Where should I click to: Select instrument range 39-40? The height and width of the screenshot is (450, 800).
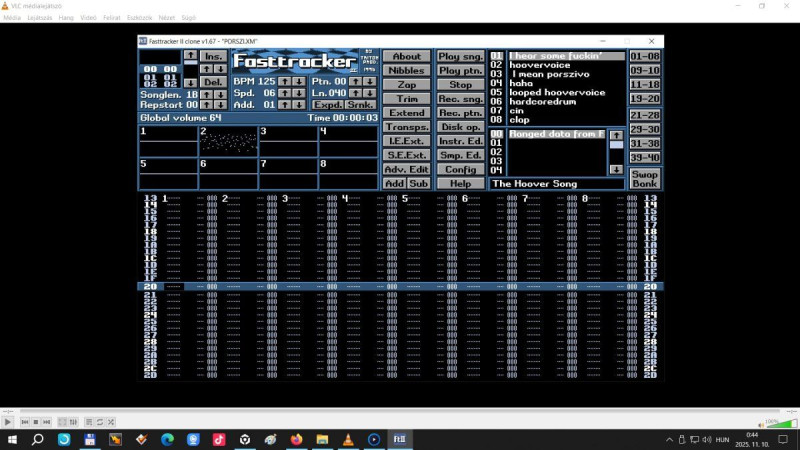pos(644,158)
